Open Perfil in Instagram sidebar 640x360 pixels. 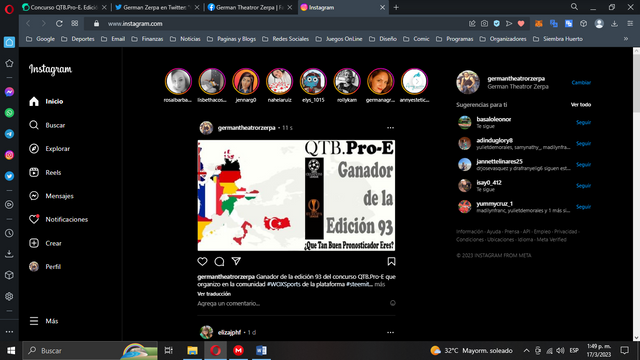pyautogui.click(x=45, y=267)
